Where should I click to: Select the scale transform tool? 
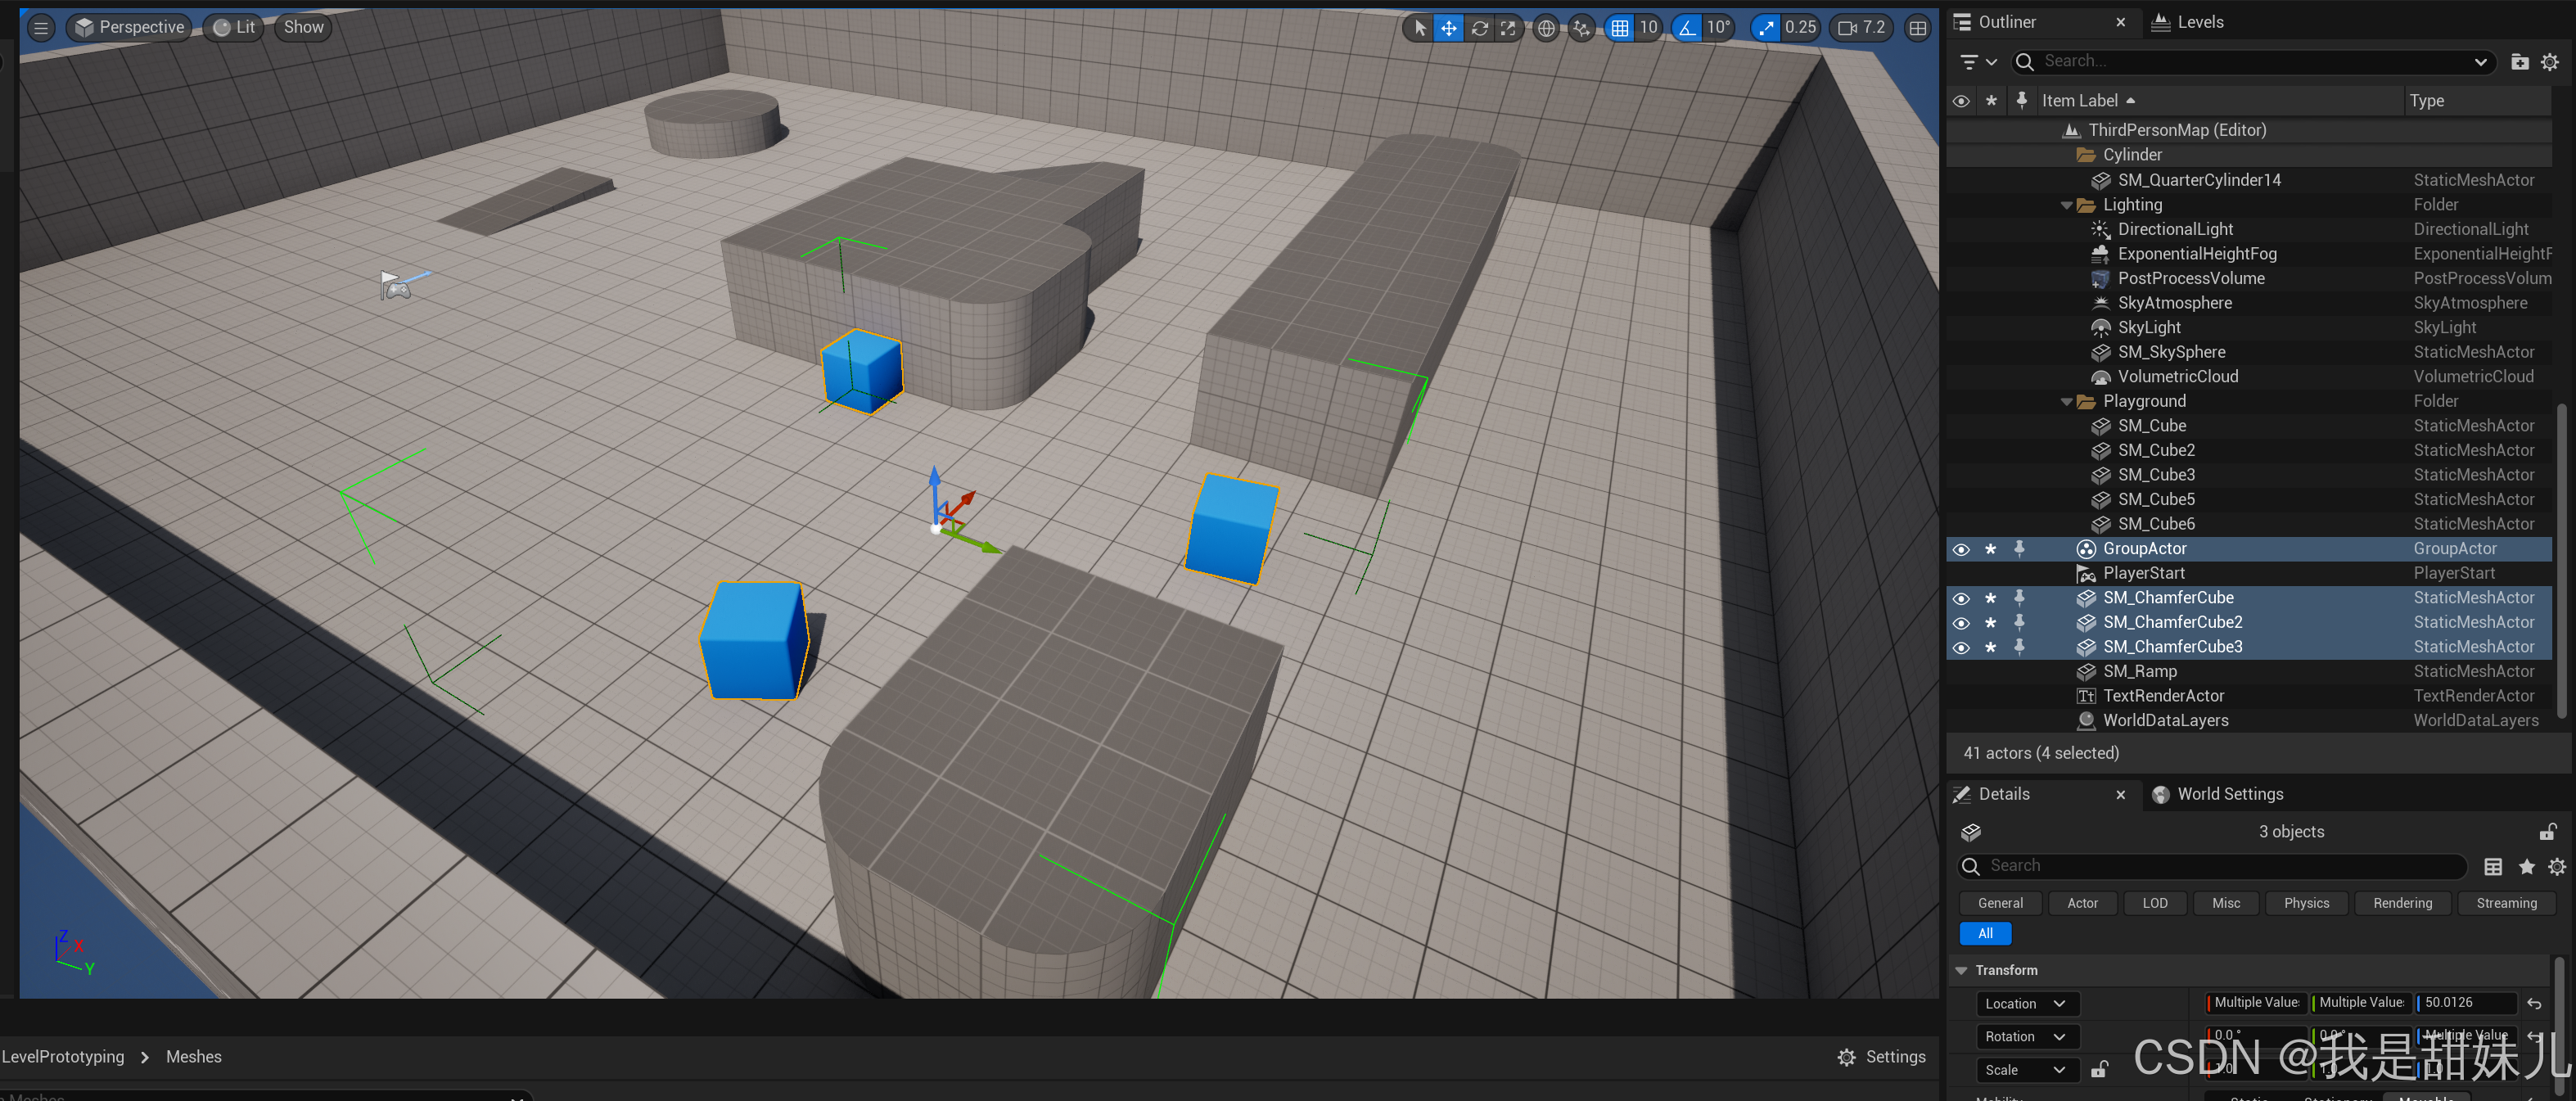(1508, 28)
